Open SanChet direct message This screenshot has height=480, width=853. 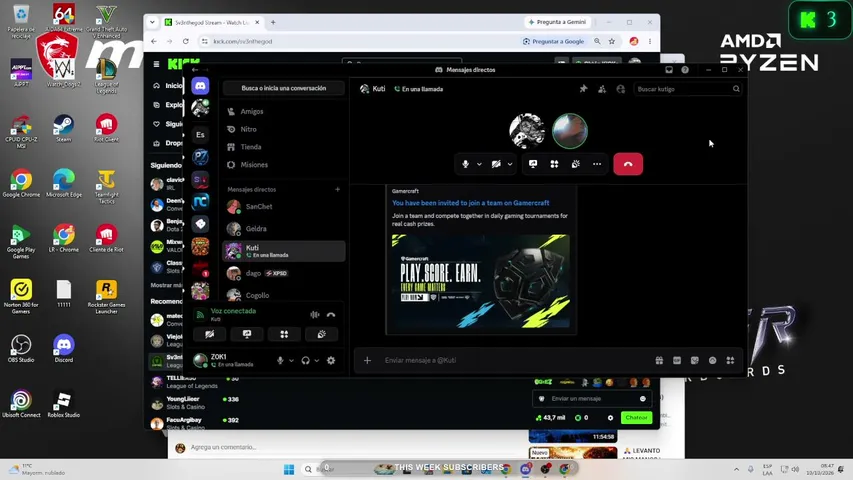(x=283, y=207)
